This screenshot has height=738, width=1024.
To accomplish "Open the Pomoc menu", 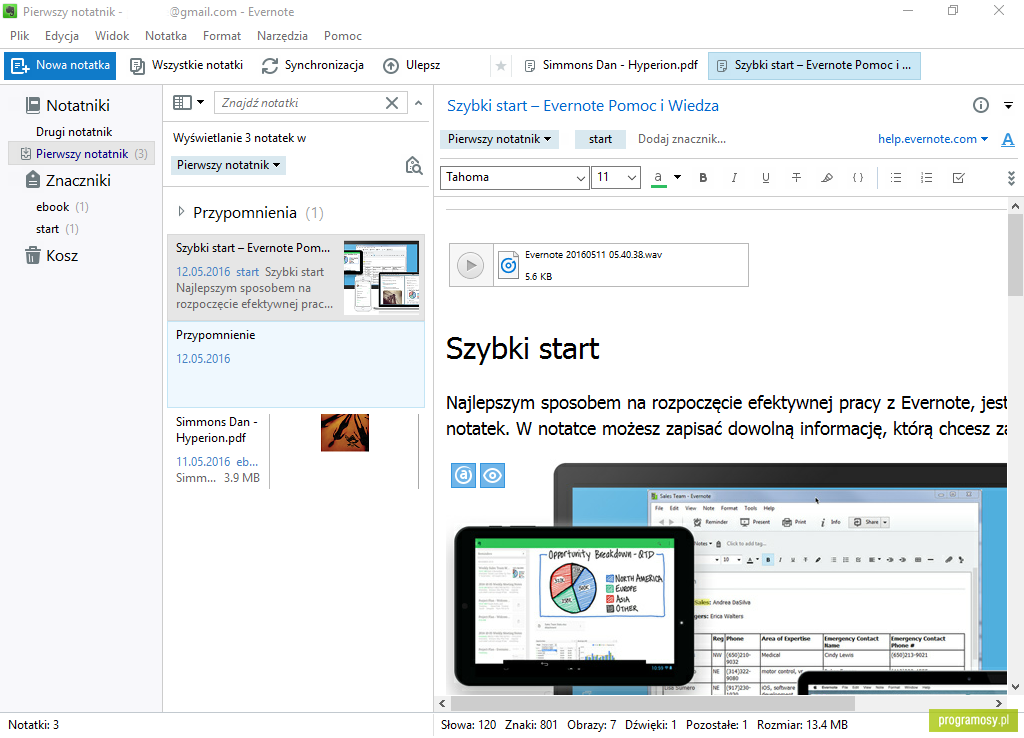I will pos(343,36).
